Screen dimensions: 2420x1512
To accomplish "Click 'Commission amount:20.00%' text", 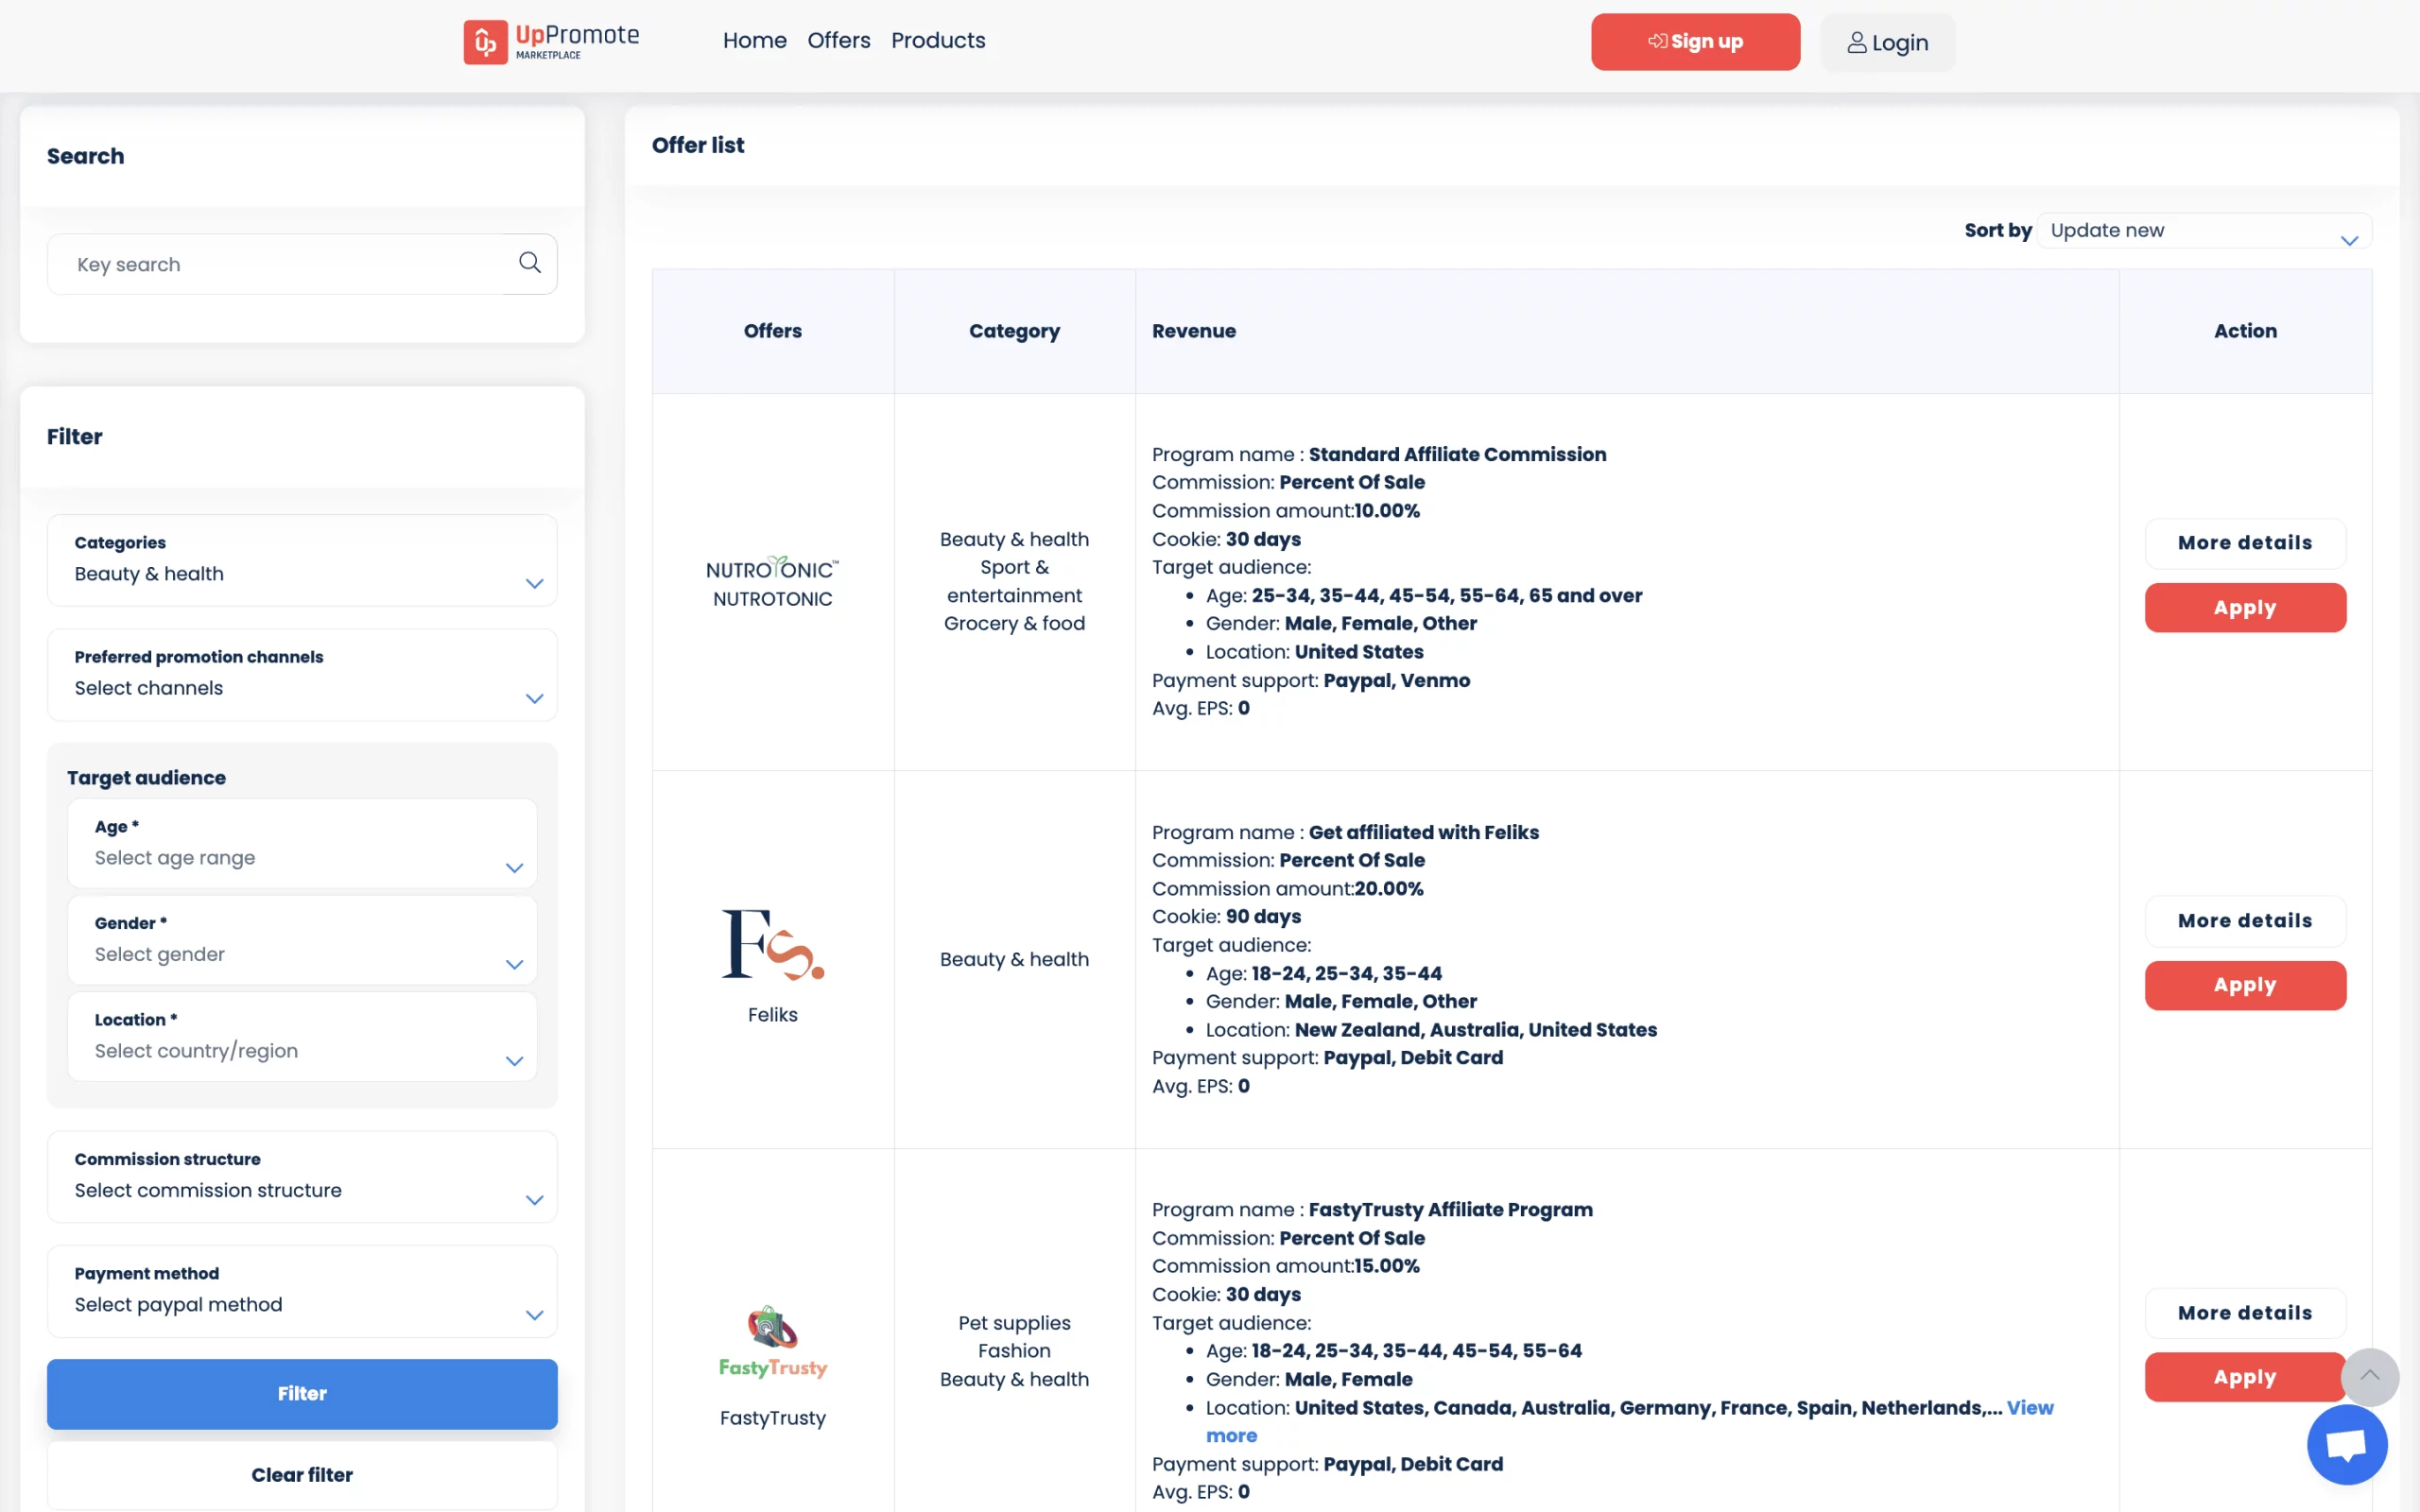I will click(1287, 888).
